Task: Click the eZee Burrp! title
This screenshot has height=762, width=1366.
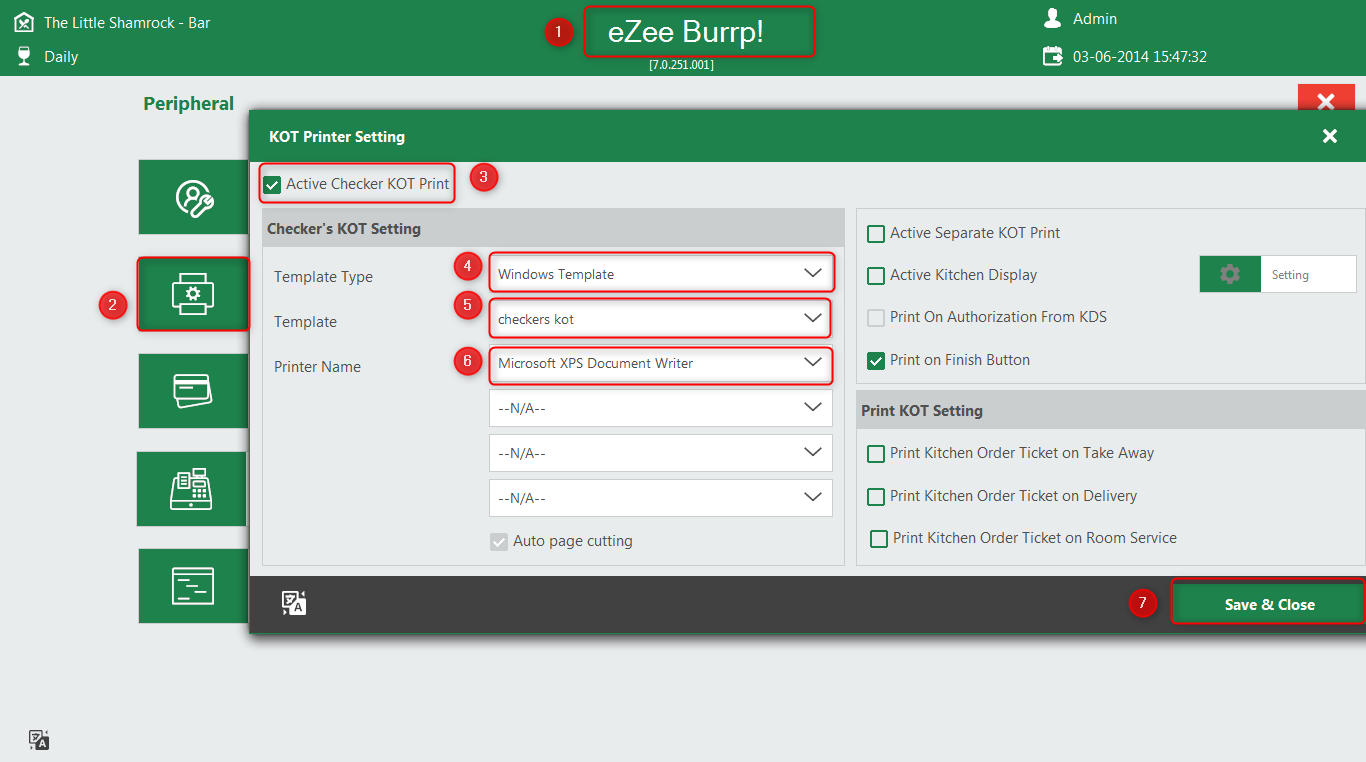Action: click(686, 32)
